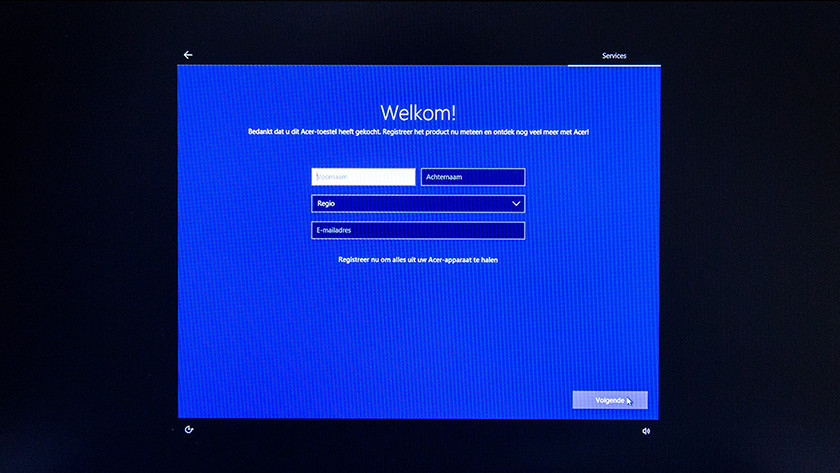Expand the Regio dropdown
Image resolution: width=840 pixels, height=473 pixels.
click(418, 204)
